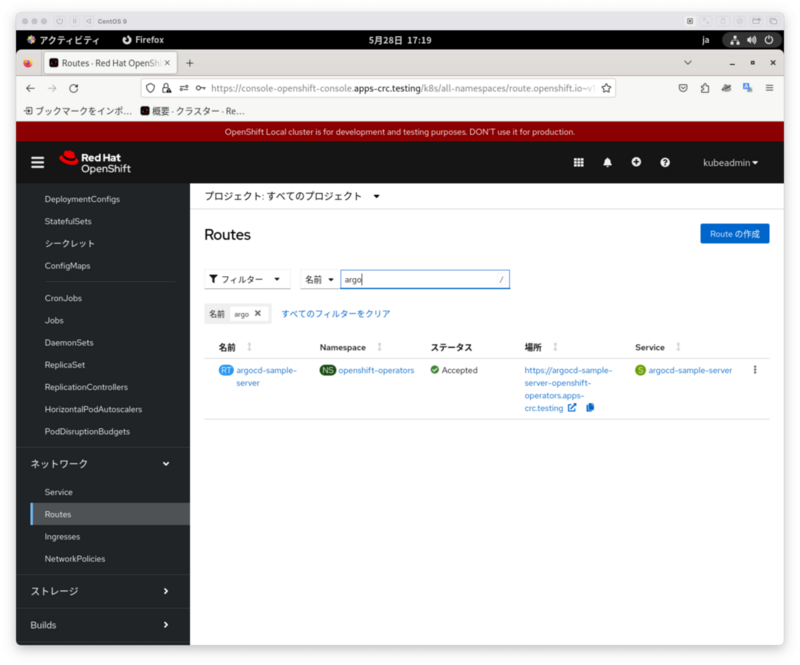Viewport: 800px width, 665px height.
Task: Sort by 場所 column
Action: 541,347
